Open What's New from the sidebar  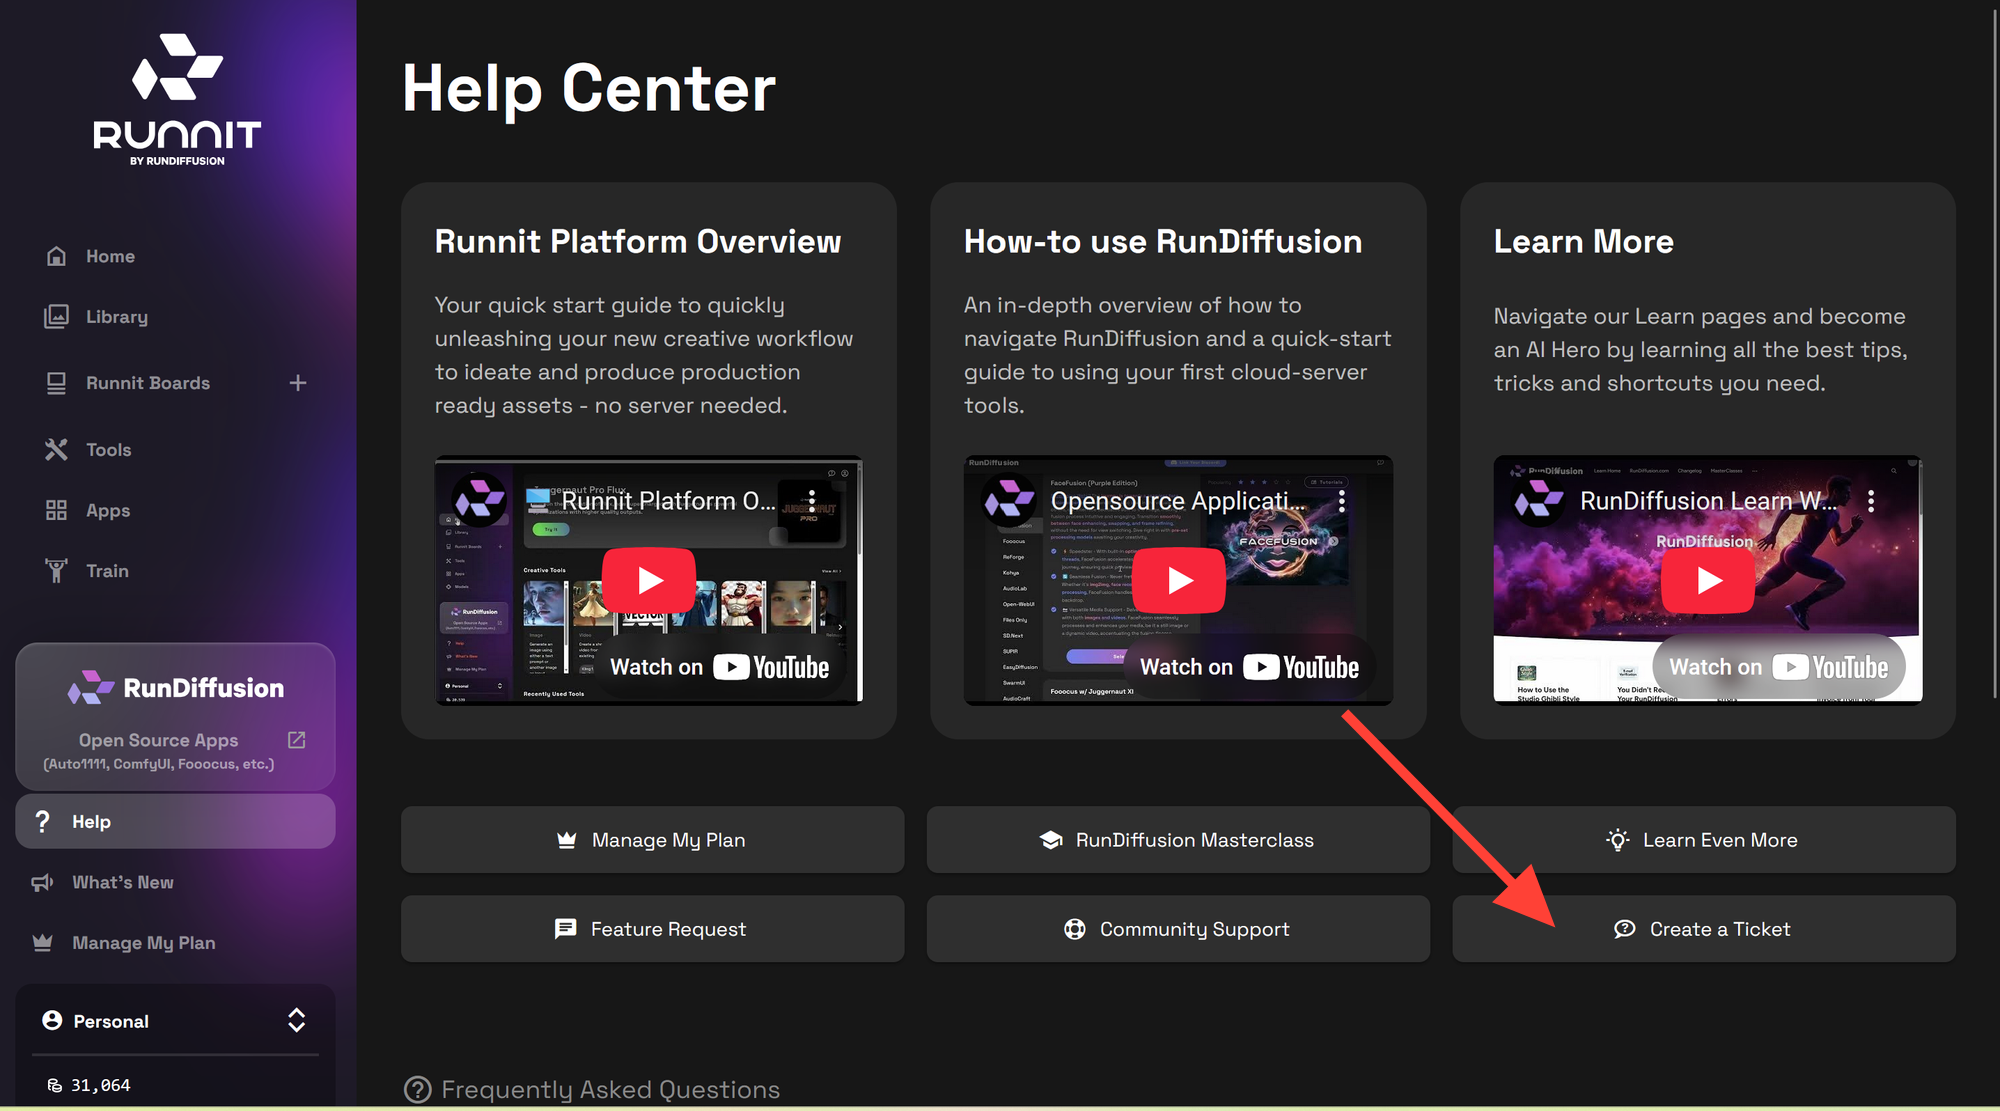click(122, 882)
